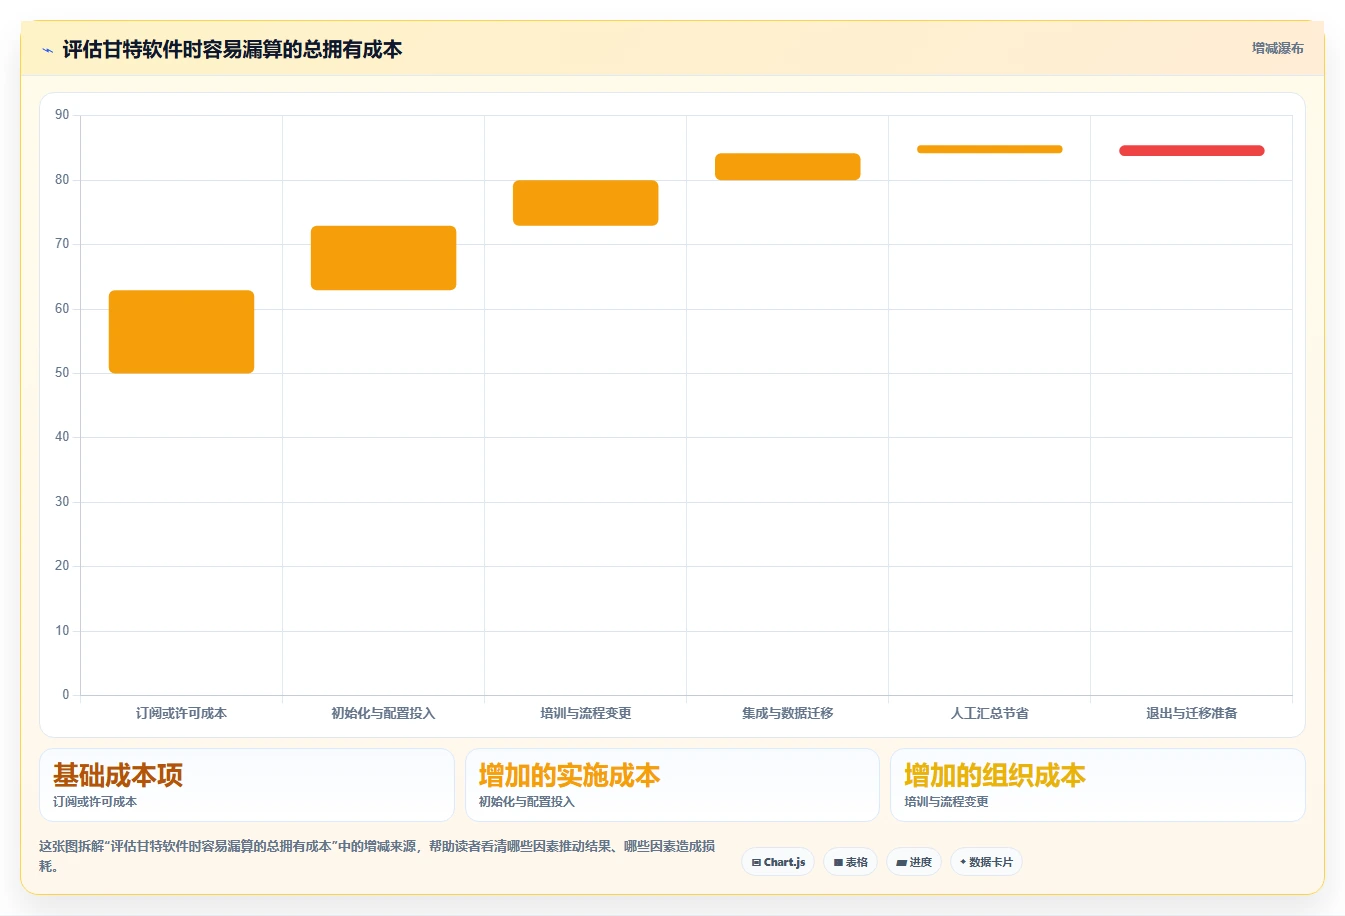Open the 基础成本项 data card
This screenshot has height=916, width=1345.
(x=247, y=785)
